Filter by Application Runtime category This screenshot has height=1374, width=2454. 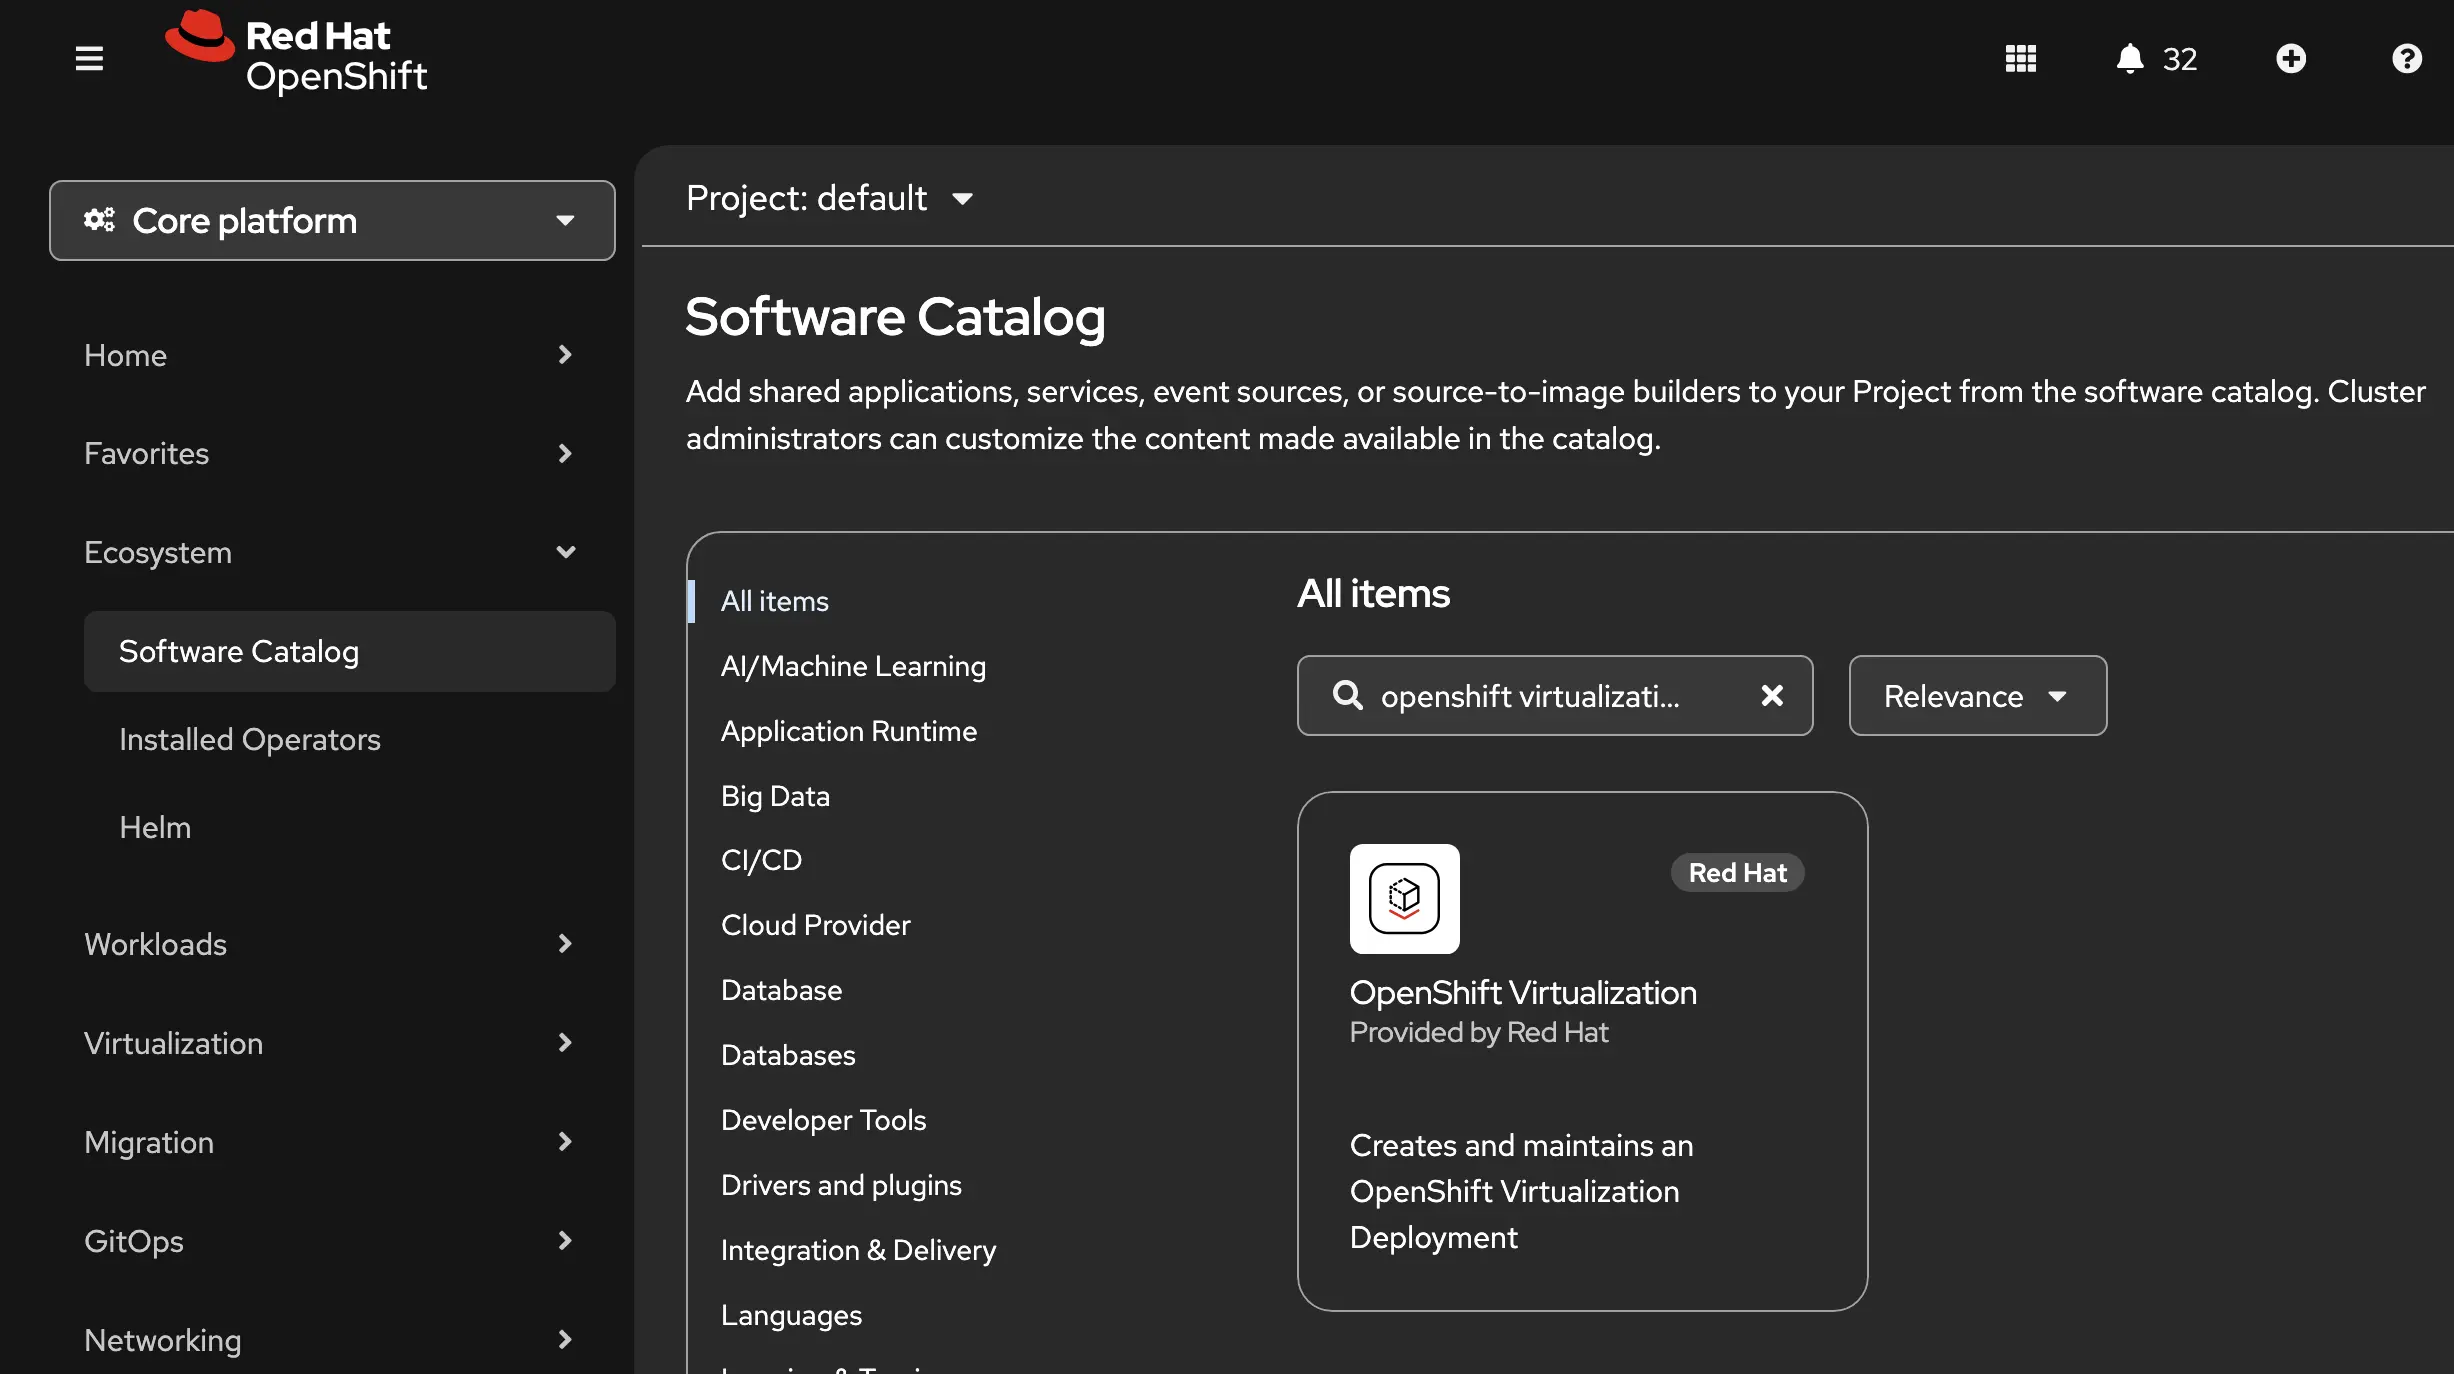849,731
